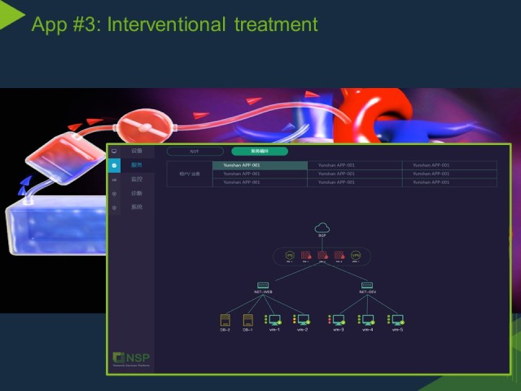Select the highlighted Yunshan APP-001 table cell
Image resolution: width=521 pixels, height=391 pixels.
(x=260, y=165)
